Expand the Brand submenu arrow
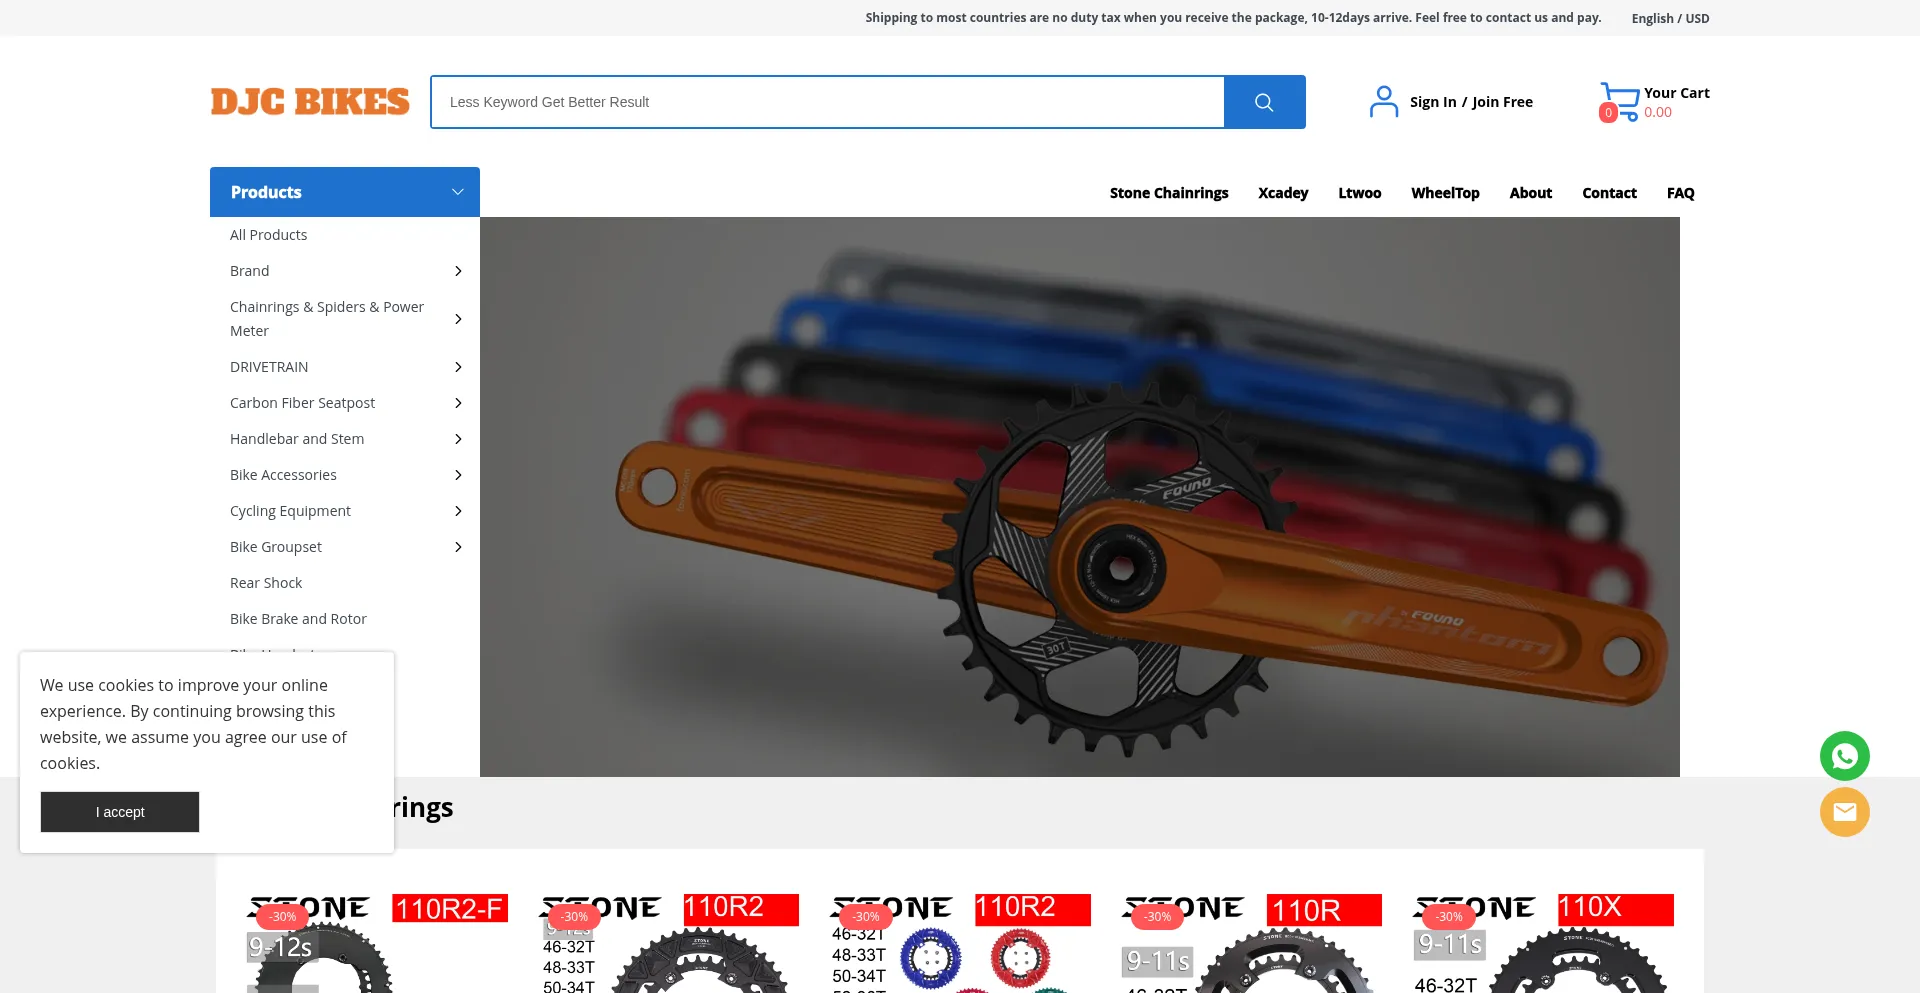Image resolution: width=1920 pixels, height=993 pixels. pyautogui.click(x=458, y=271)
